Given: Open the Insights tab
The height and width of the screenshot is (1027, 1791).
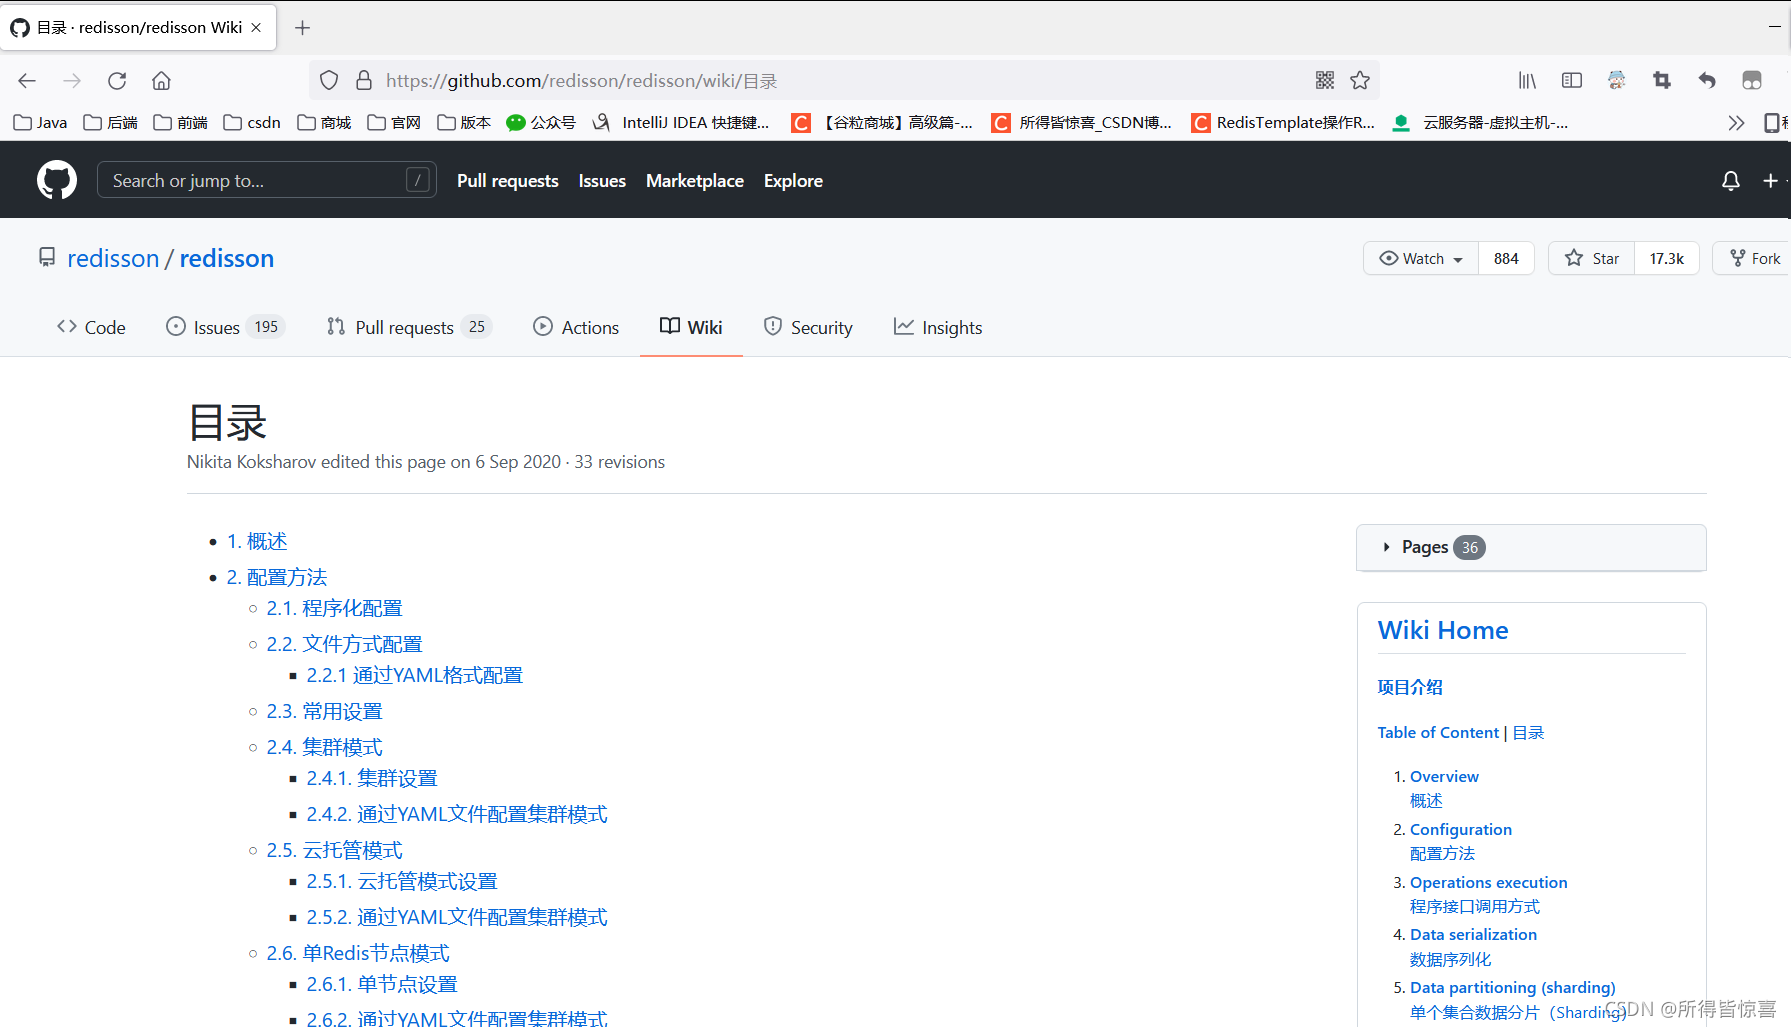Looking at the screenshot, I should tap(938, 327).
